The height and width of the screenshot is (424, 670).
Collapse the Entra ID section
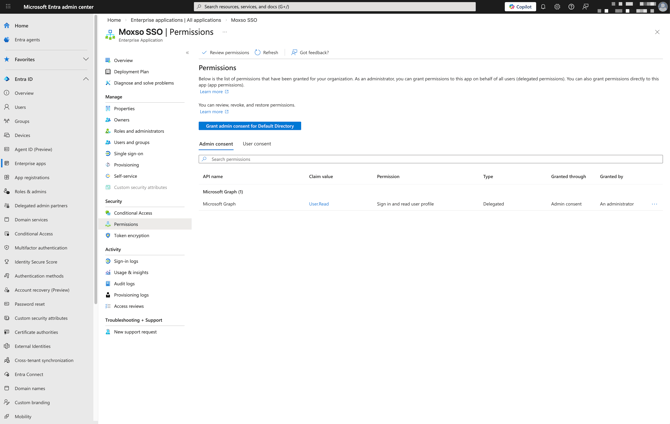(85, 79)
